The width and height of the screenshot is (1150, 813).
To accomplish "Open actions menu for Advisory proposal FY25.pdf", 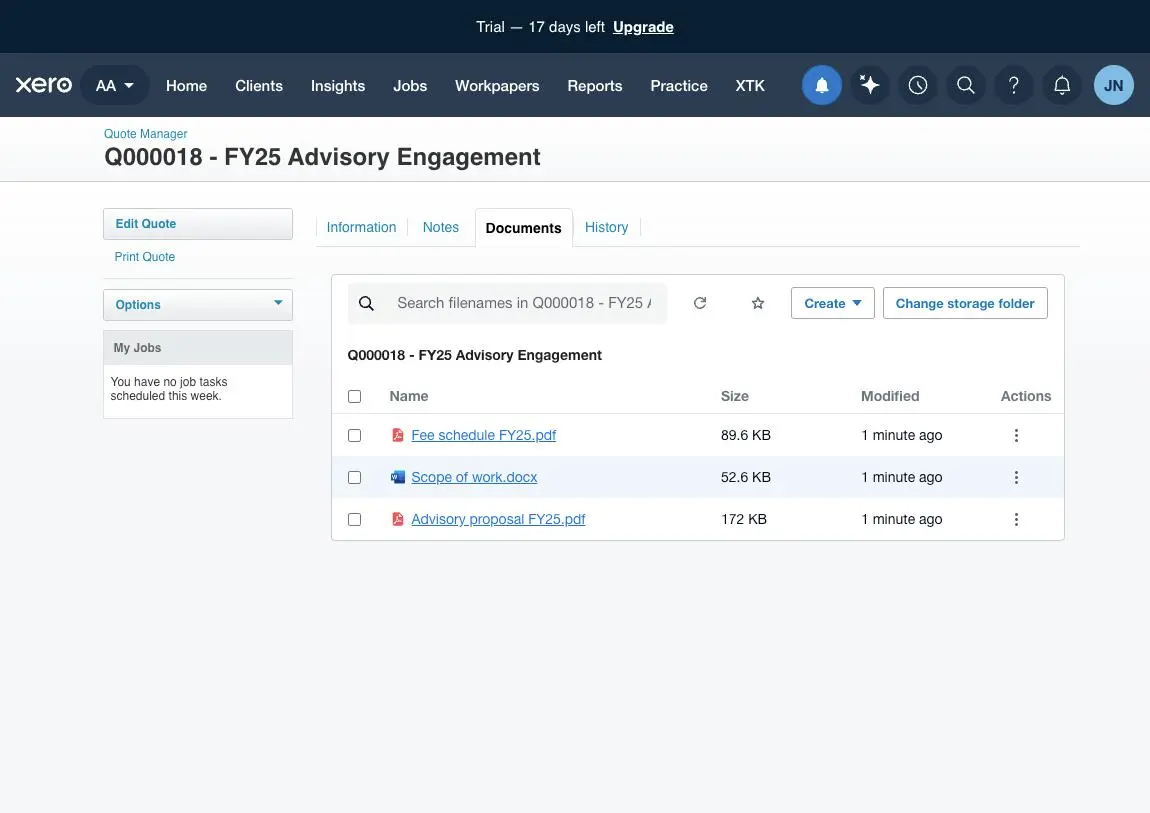I will (x=1016, y=519).
